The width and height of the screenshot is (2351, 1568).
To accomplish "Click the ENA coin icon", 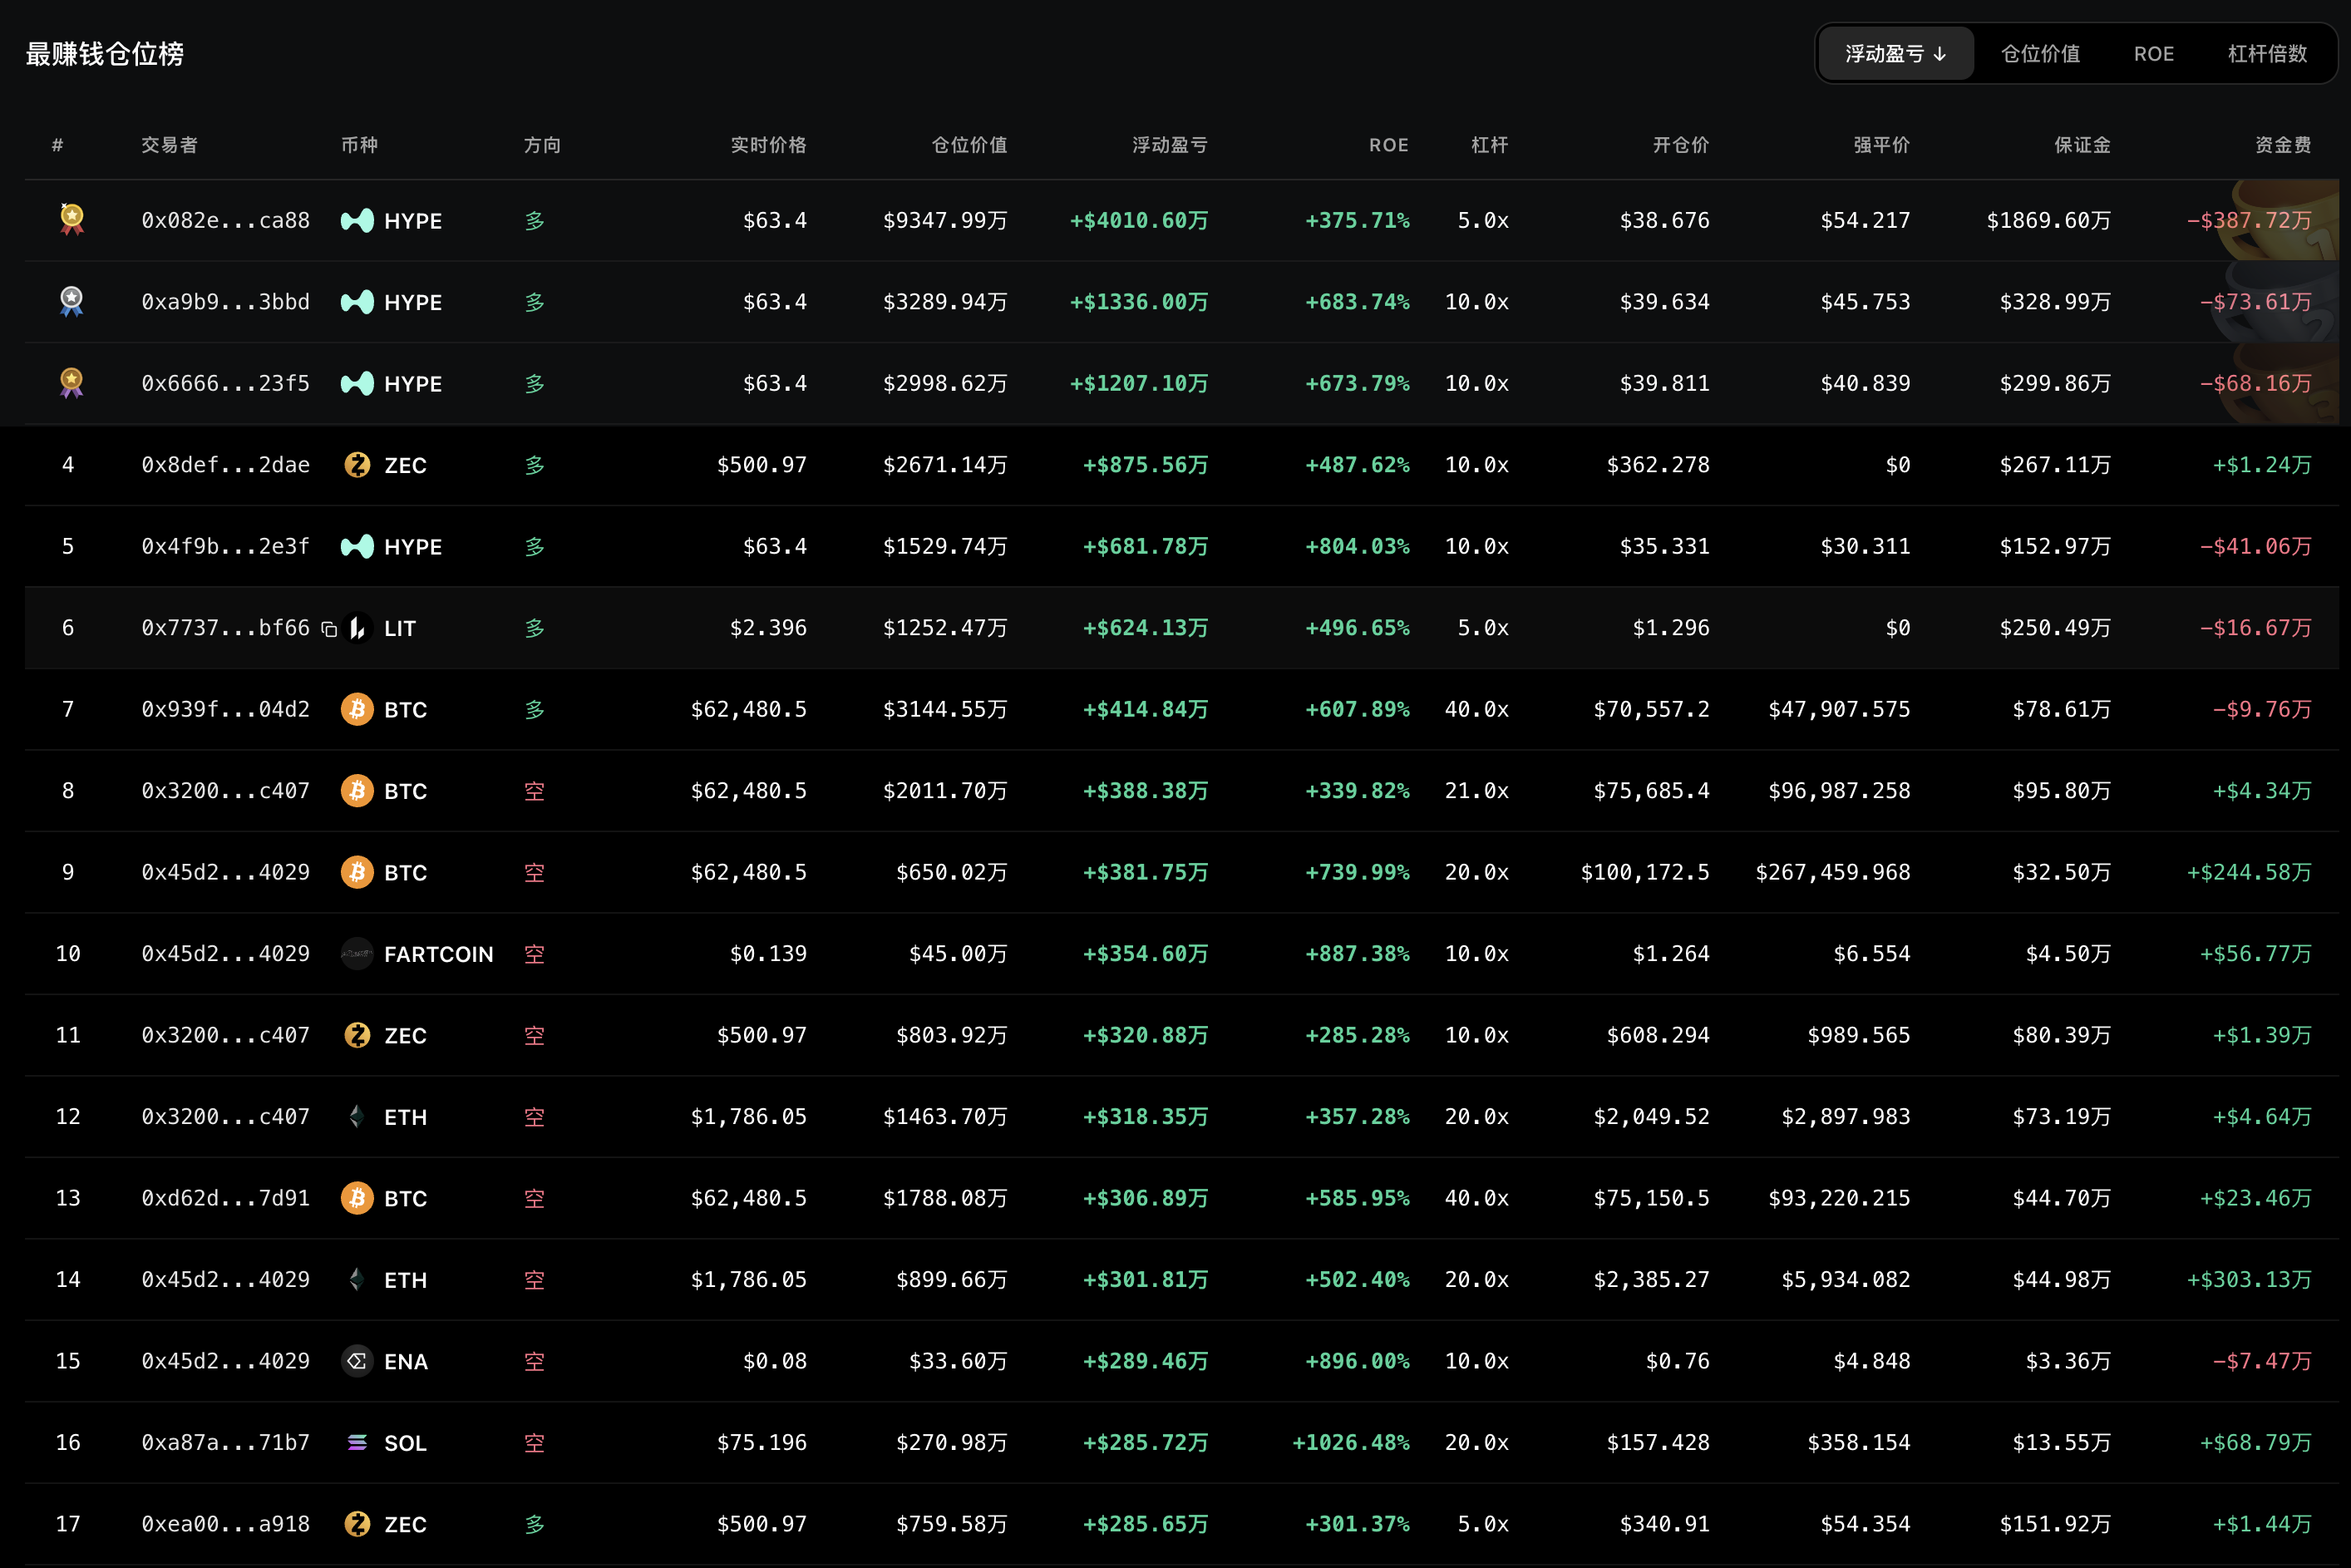I will tap(357, 1361).
